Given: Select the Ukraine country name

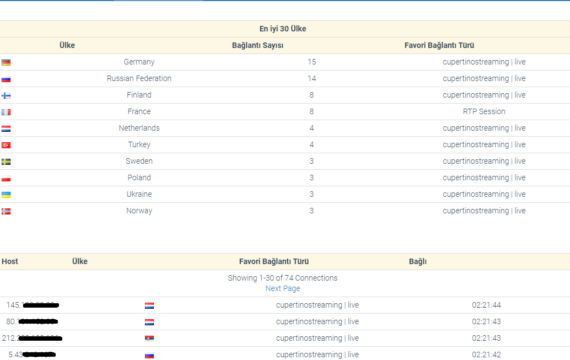Looking at the screenshot, I should tap(139, 194).
